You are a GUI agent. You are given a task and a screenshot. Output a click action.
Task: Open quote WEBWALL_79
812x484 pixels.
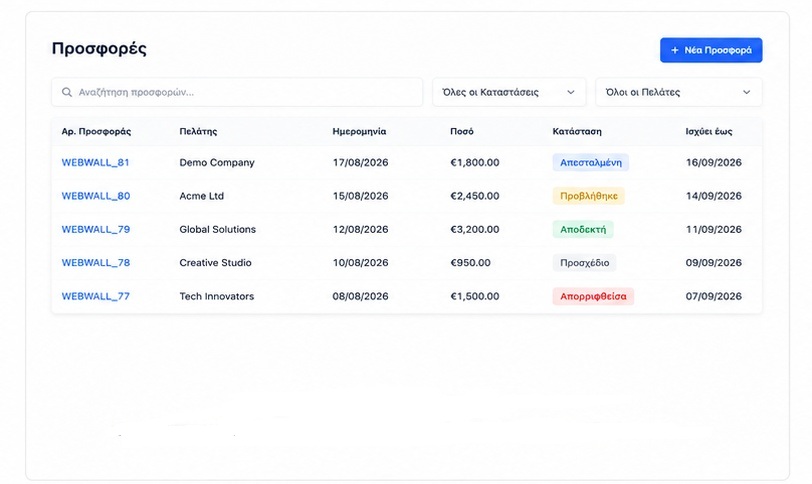click(x=96, y=229)
